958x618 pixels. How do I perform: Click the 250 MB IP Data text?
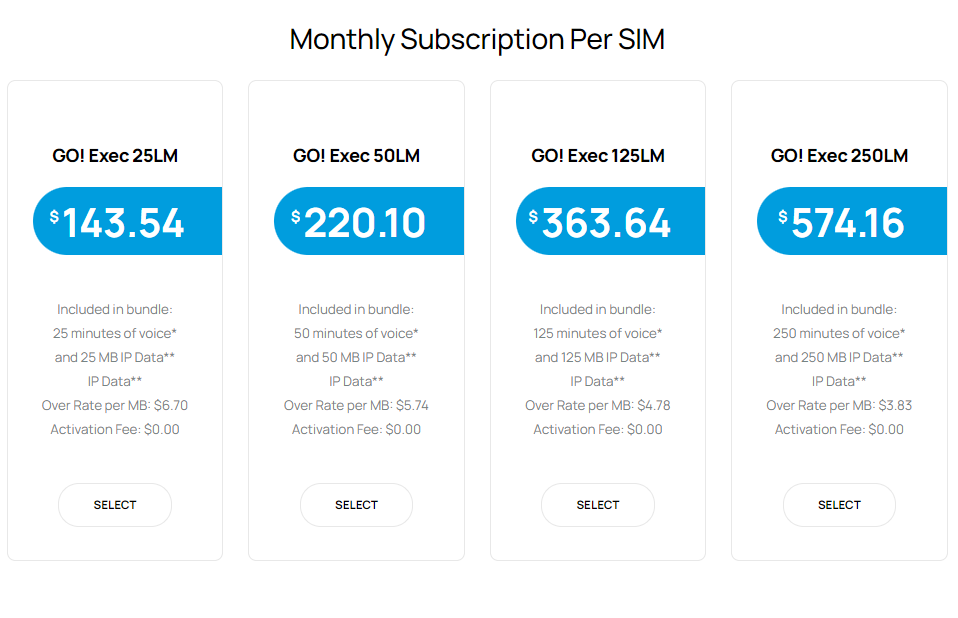click(x=839, y=357)
